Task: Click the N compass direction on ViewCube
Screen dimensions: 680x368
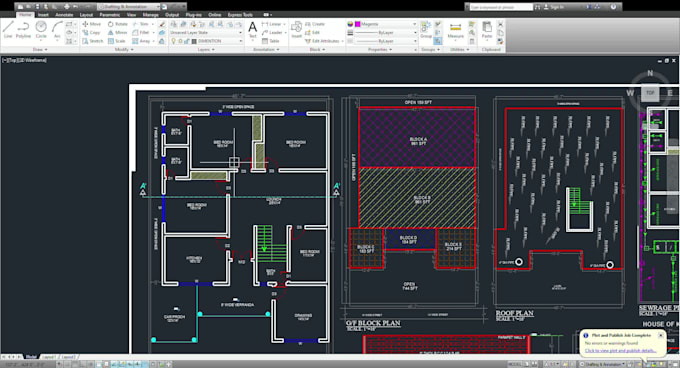Action: [650, 73]
